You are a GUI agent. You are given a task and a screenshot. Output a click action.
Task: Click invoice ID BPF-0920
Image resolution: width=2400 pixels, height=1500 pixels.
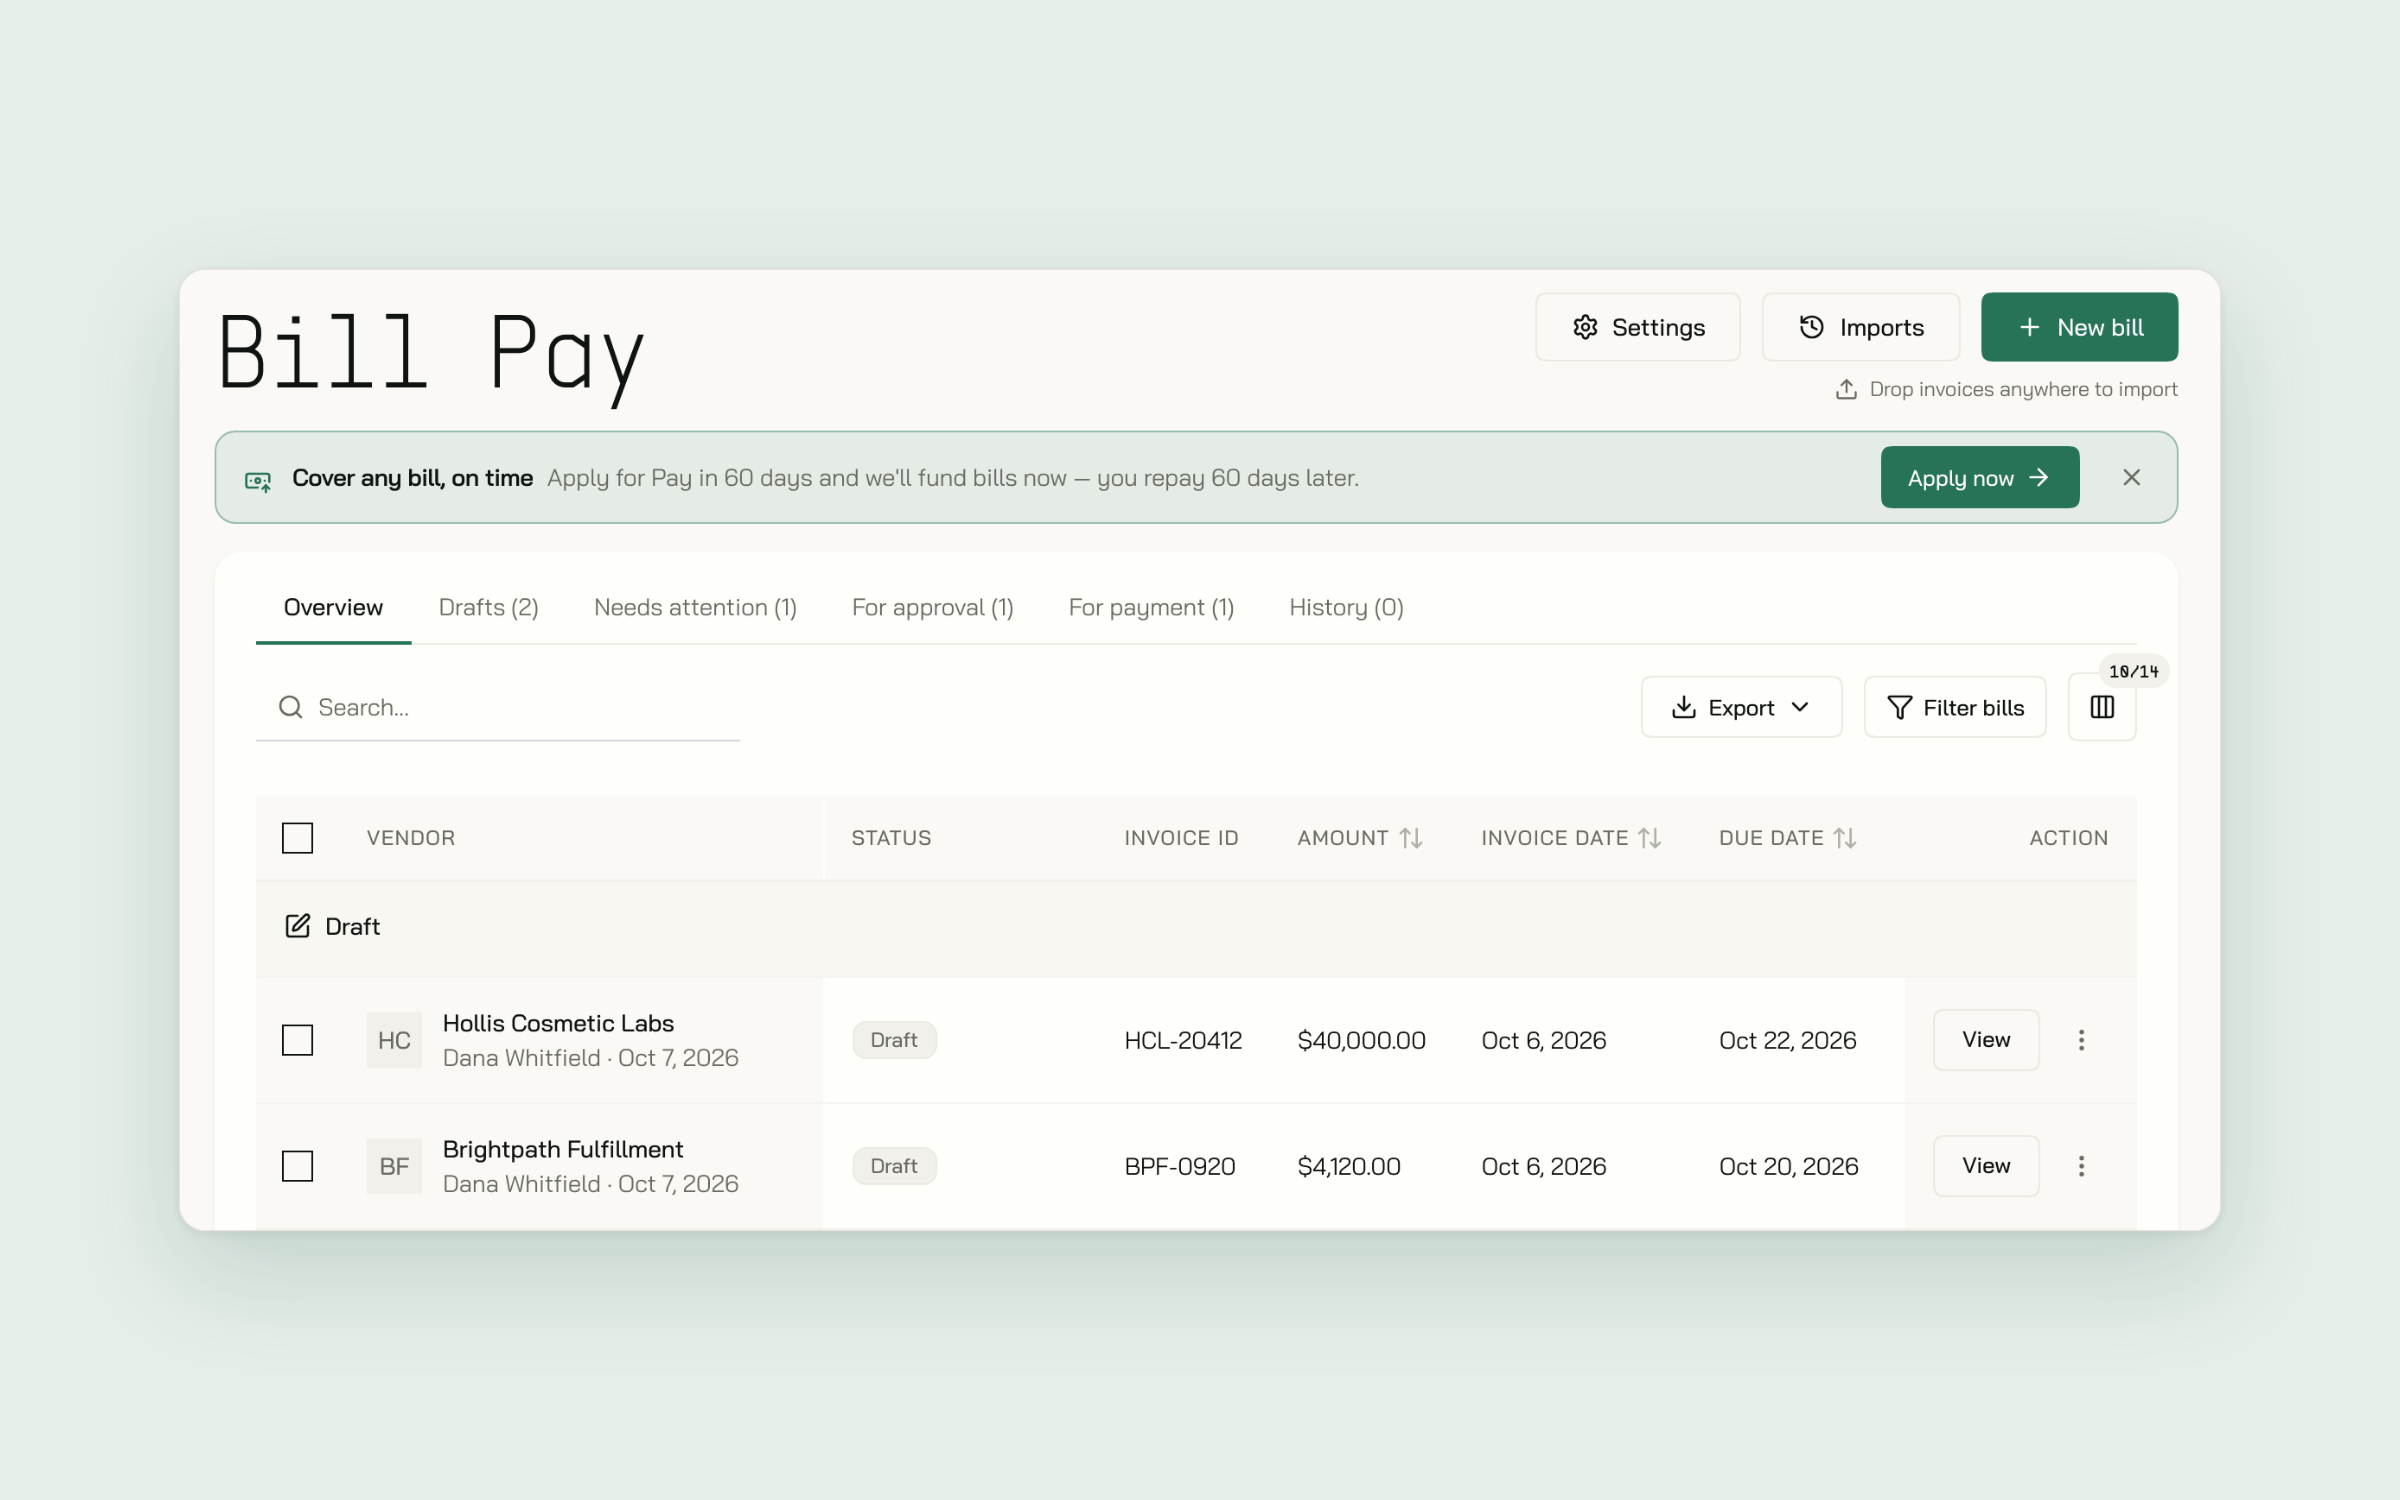pos(1180,1166)
